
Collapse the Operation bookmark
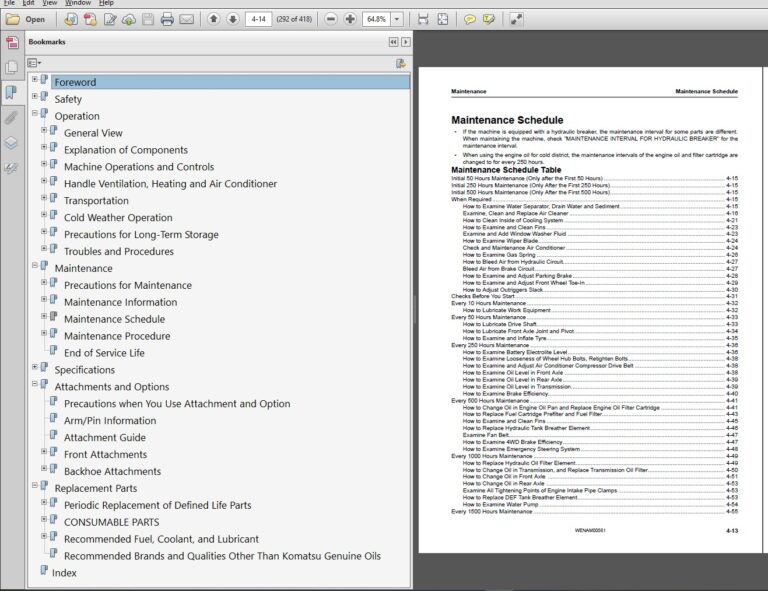pyautogui.click(x=35, y=113)
